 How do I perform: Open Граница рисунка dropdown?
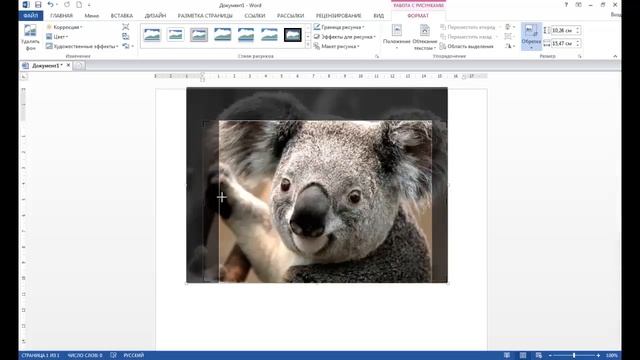coord(339,27)
